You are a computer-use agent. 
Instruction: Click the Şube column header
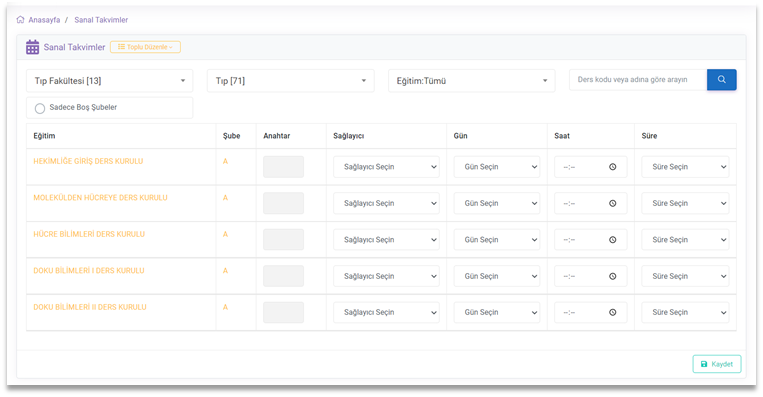(232, 136)
